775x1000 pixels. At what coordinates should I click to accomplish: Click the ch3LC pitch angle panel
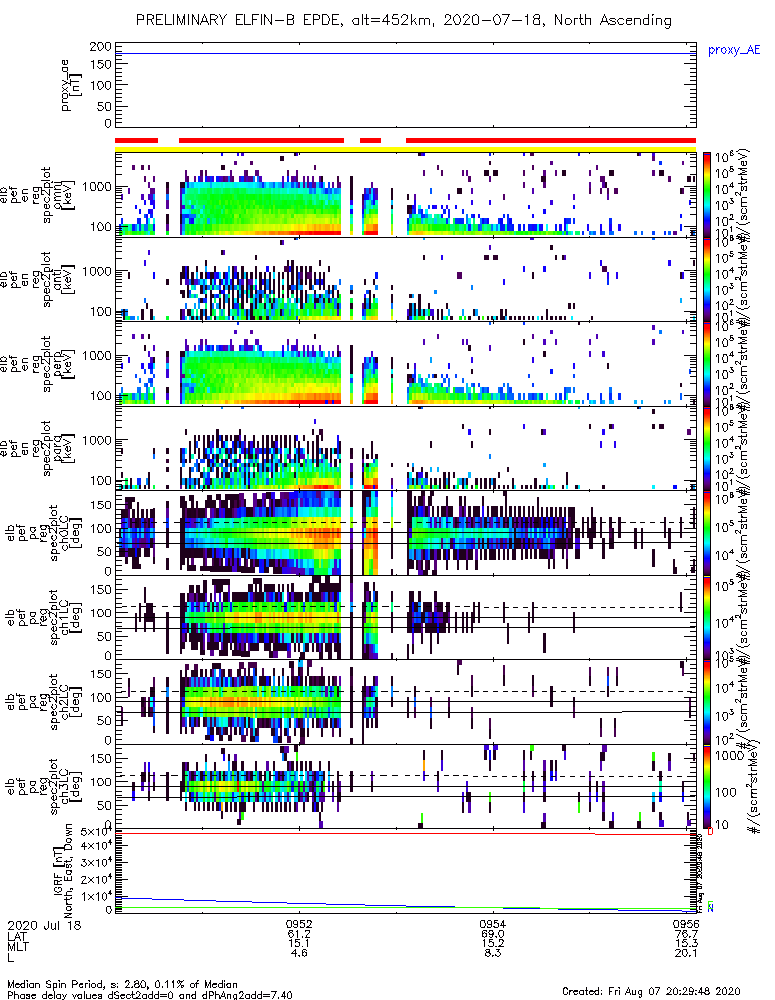tap(405, 786)
